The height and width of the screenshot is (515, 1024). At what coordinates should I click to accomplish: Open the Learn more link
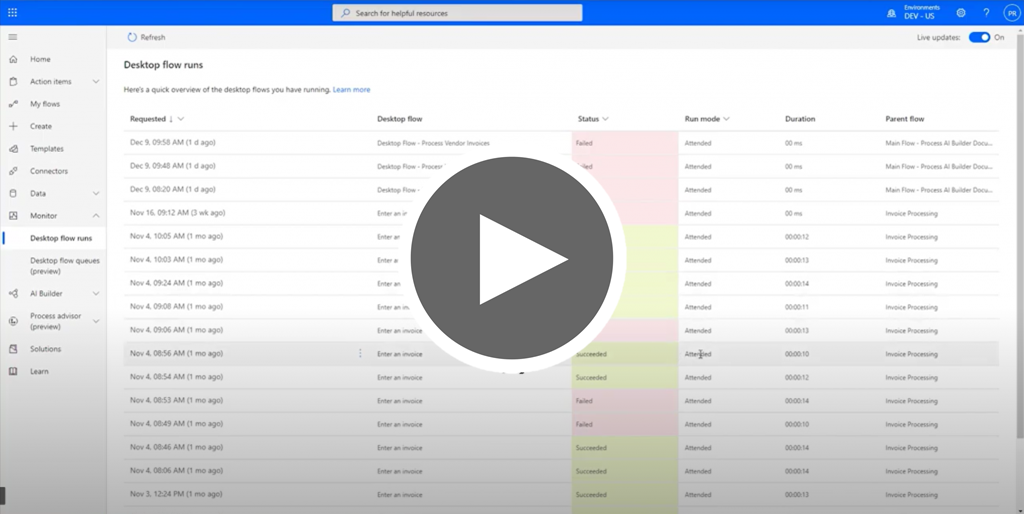[351, 89]
